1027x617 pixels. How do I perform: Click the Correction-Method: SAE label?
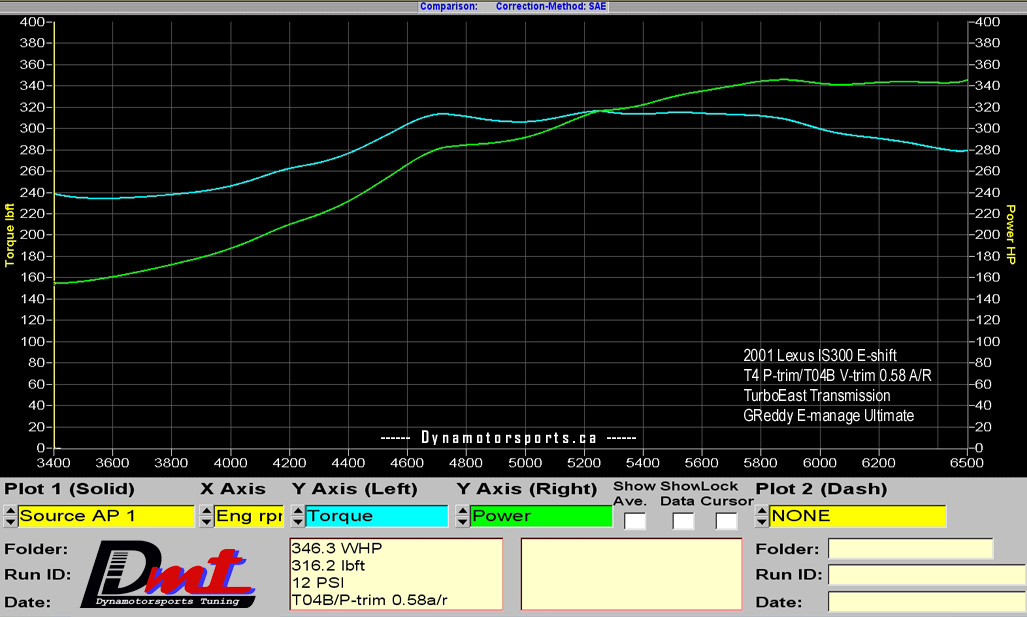pos(551,7)
